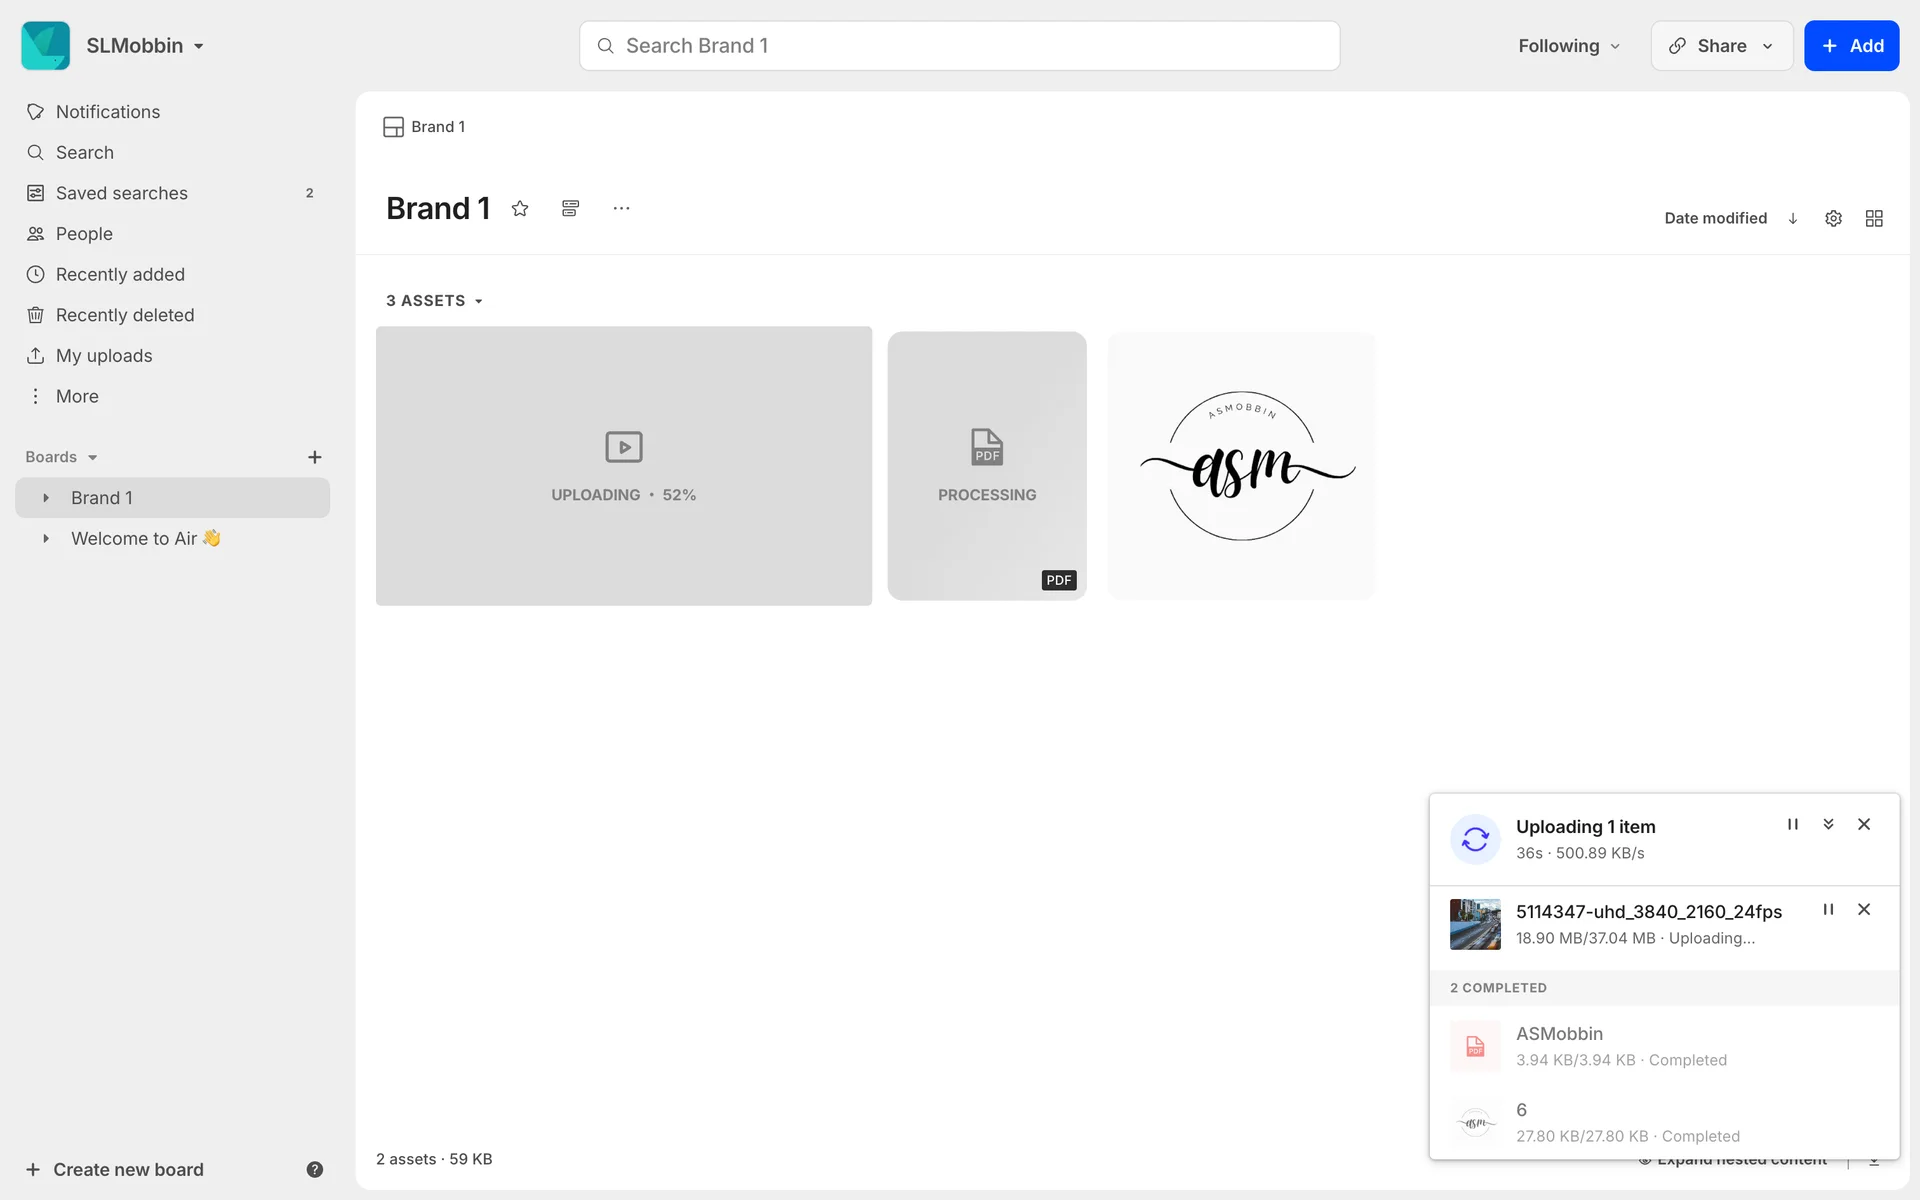
Task: Open the help question mark icon
Action: [x=314, y=1169]
